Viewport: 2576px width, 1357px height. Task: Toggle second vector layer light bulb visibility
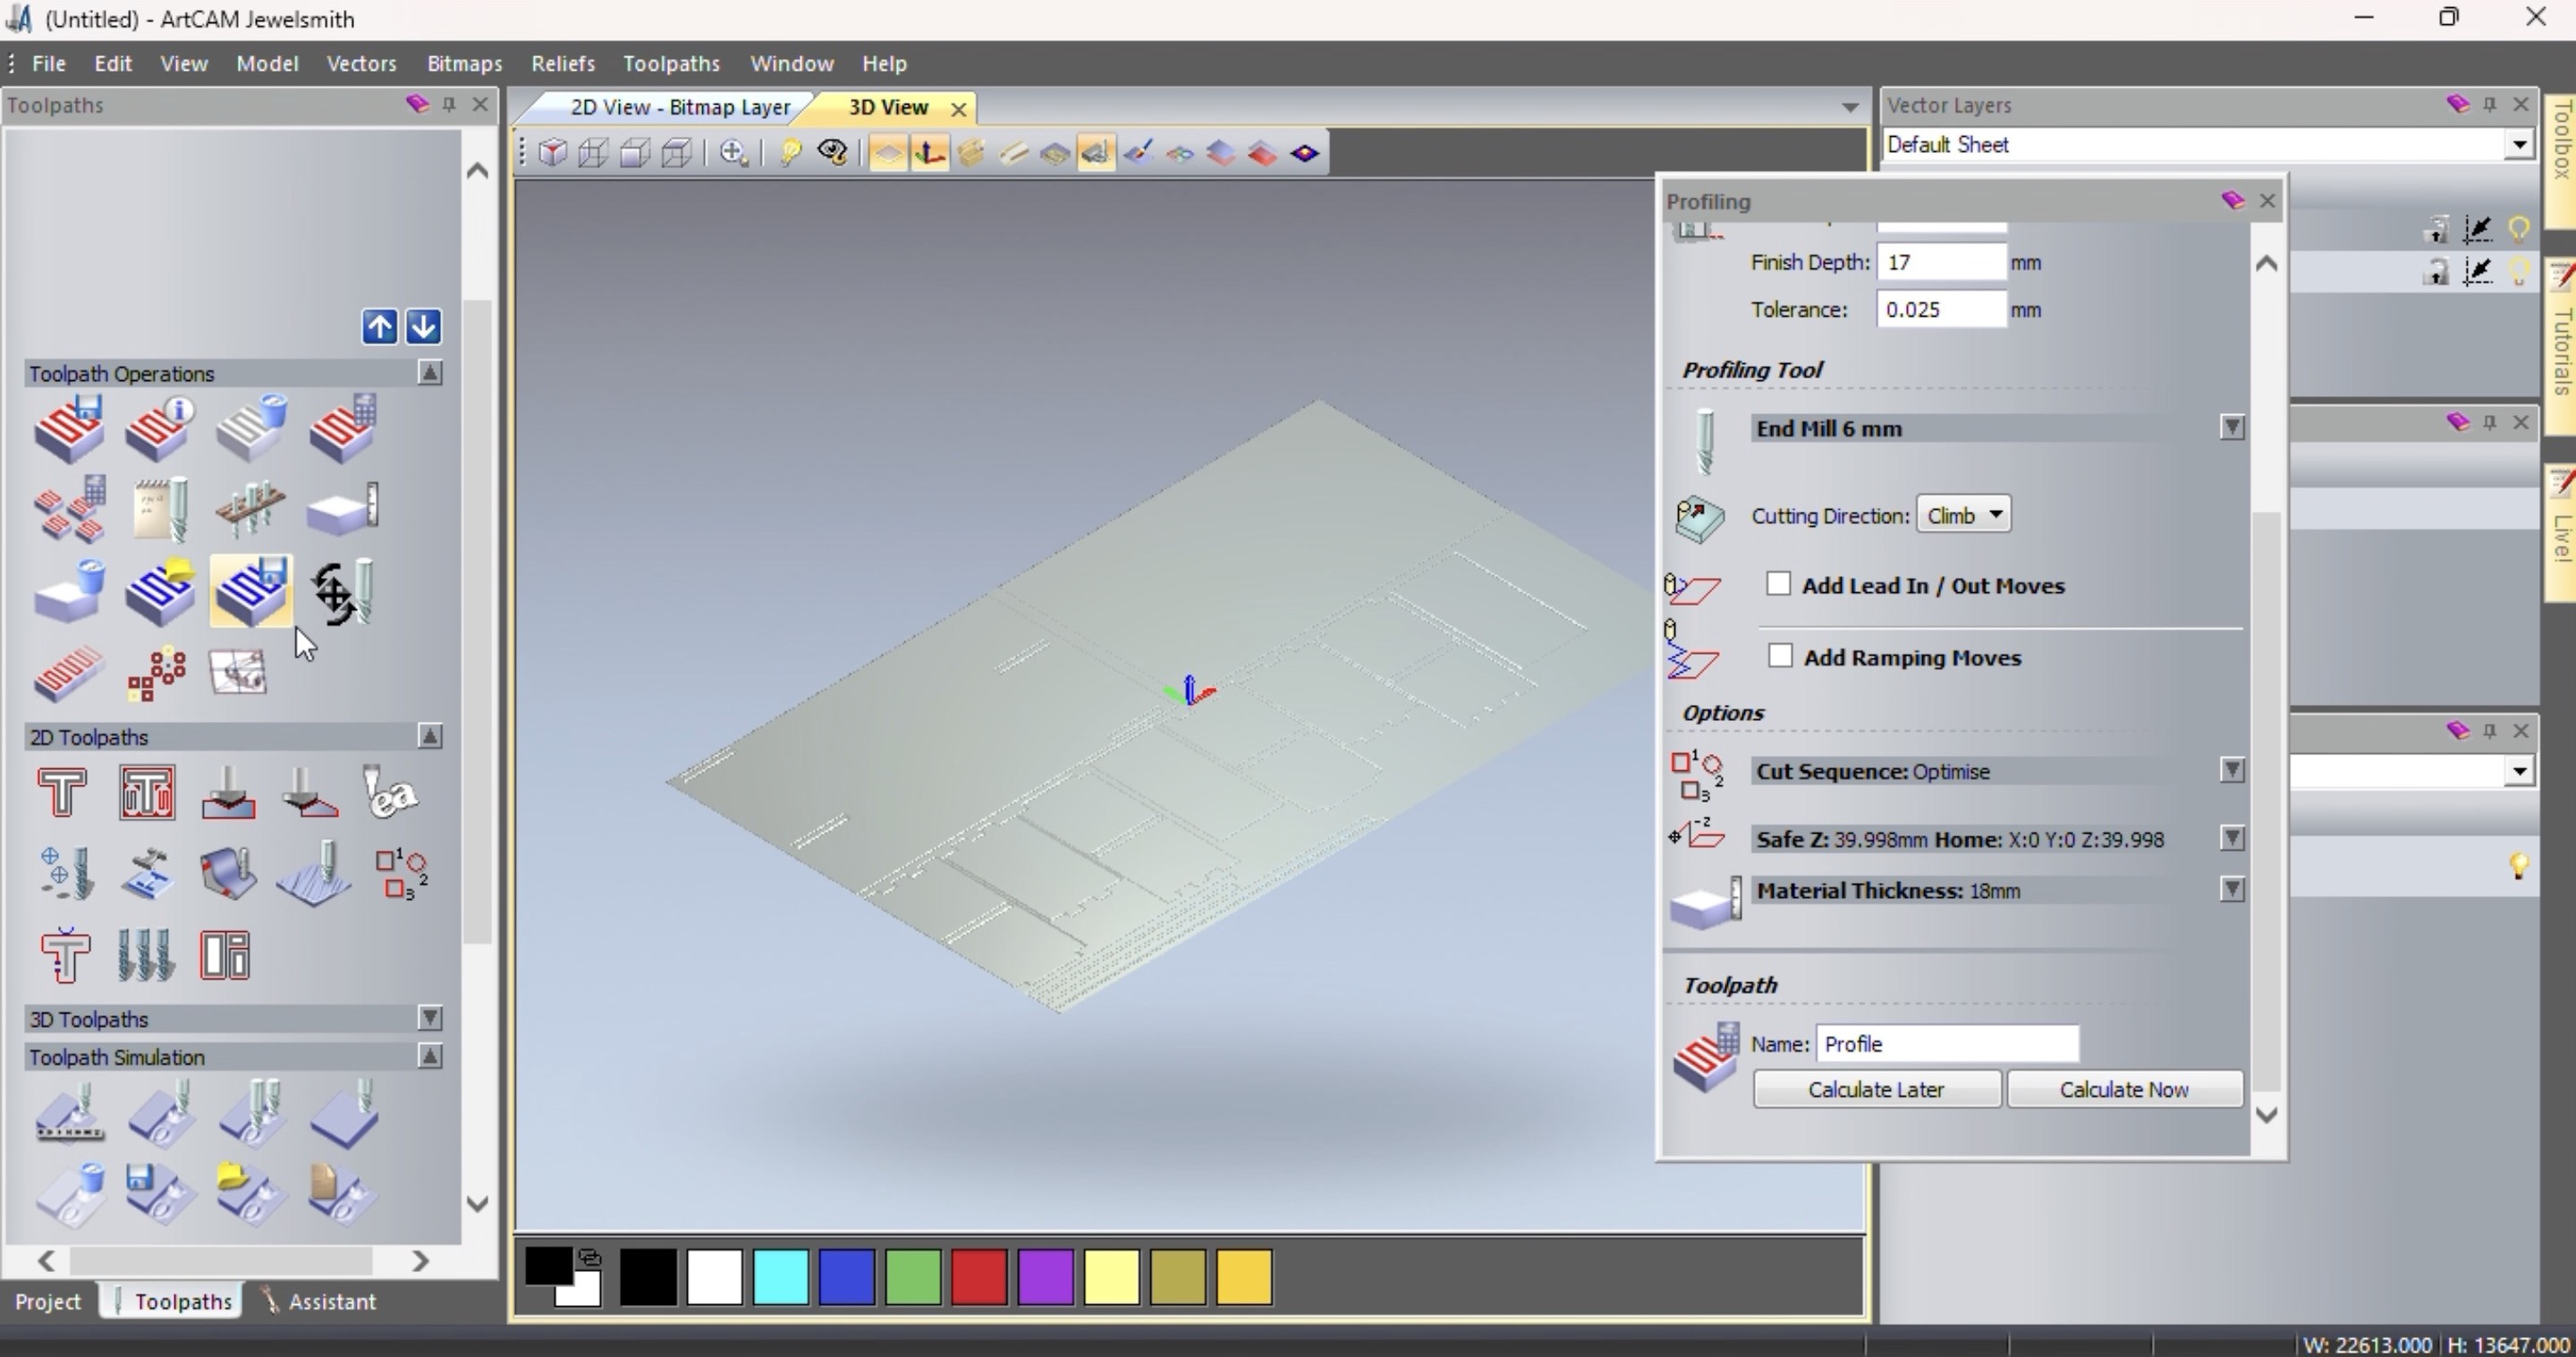(2519, 272)
